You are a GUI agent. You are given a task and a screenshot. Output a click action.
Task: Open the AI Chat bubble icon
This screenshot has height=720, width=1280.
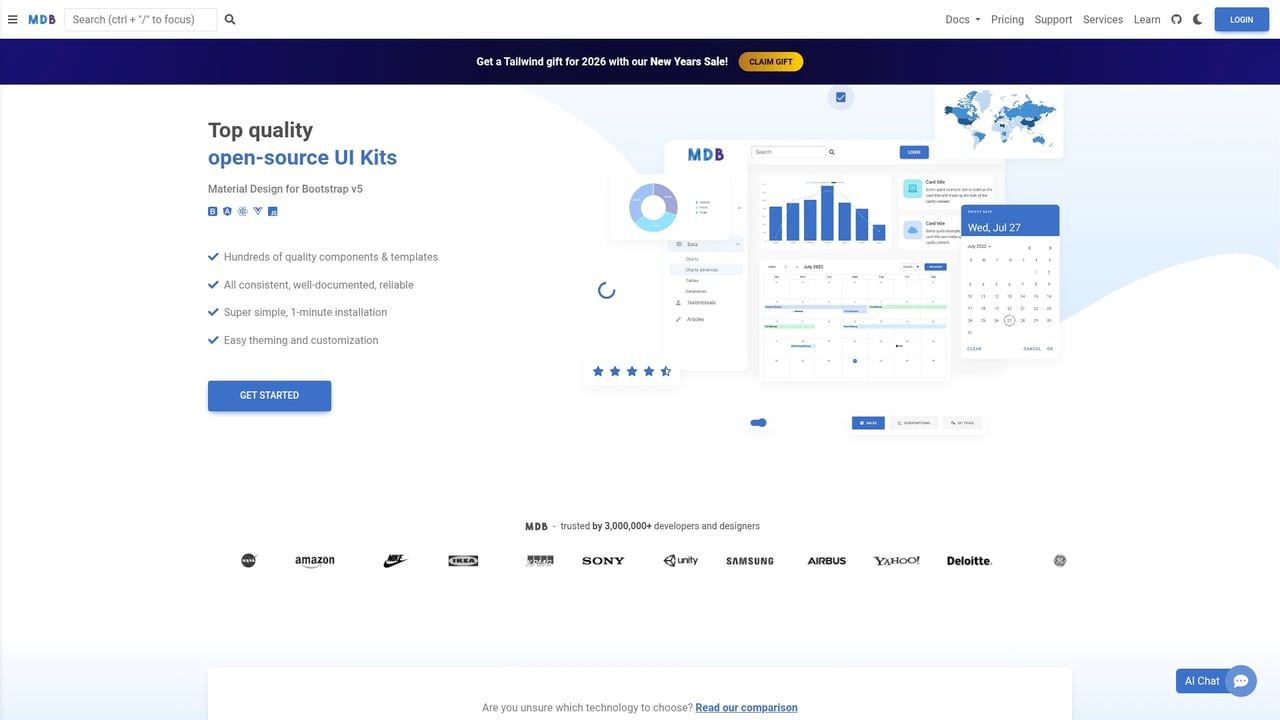click(x=1241, y=681)
